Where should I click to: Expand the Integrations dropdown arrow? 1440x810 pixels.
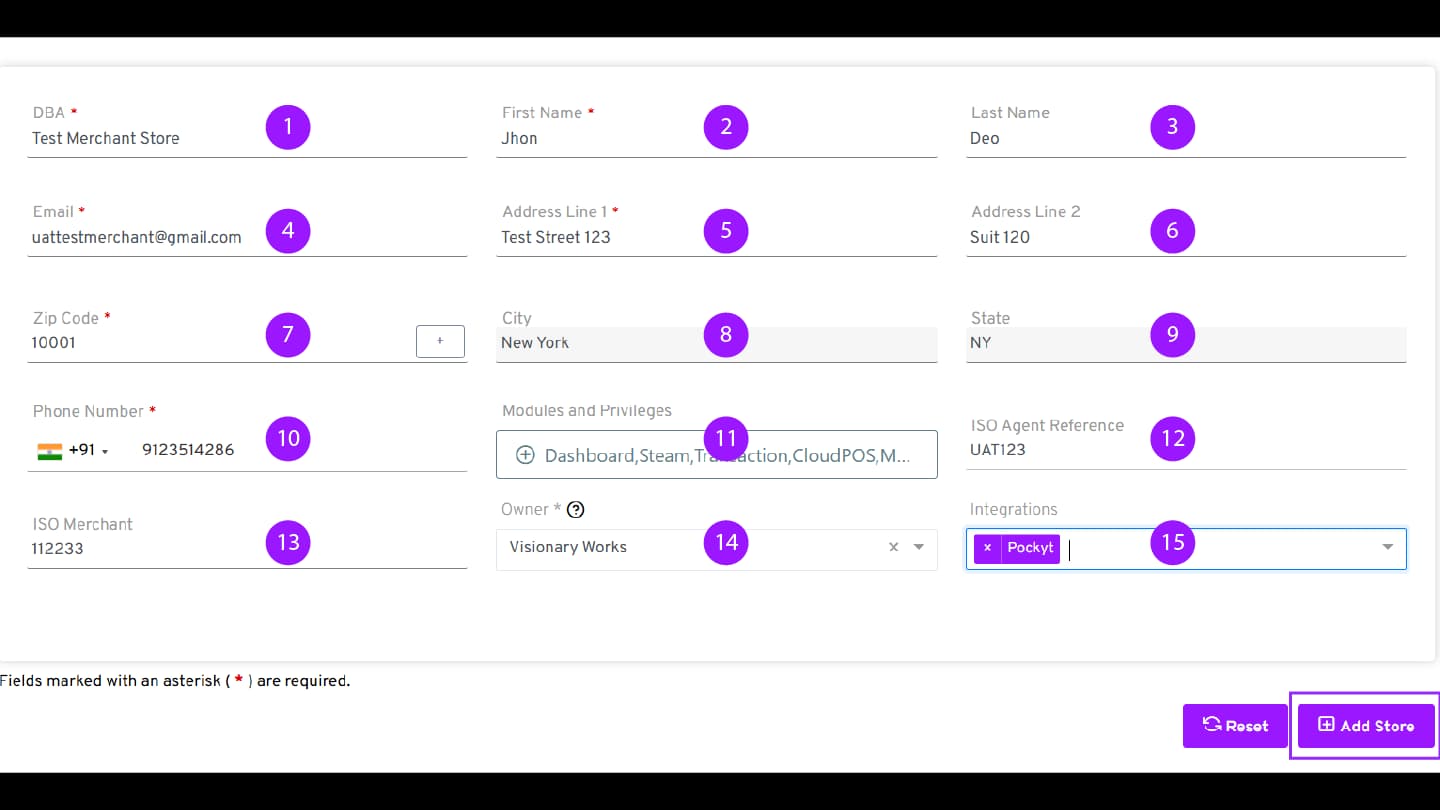pos(1387,547)
